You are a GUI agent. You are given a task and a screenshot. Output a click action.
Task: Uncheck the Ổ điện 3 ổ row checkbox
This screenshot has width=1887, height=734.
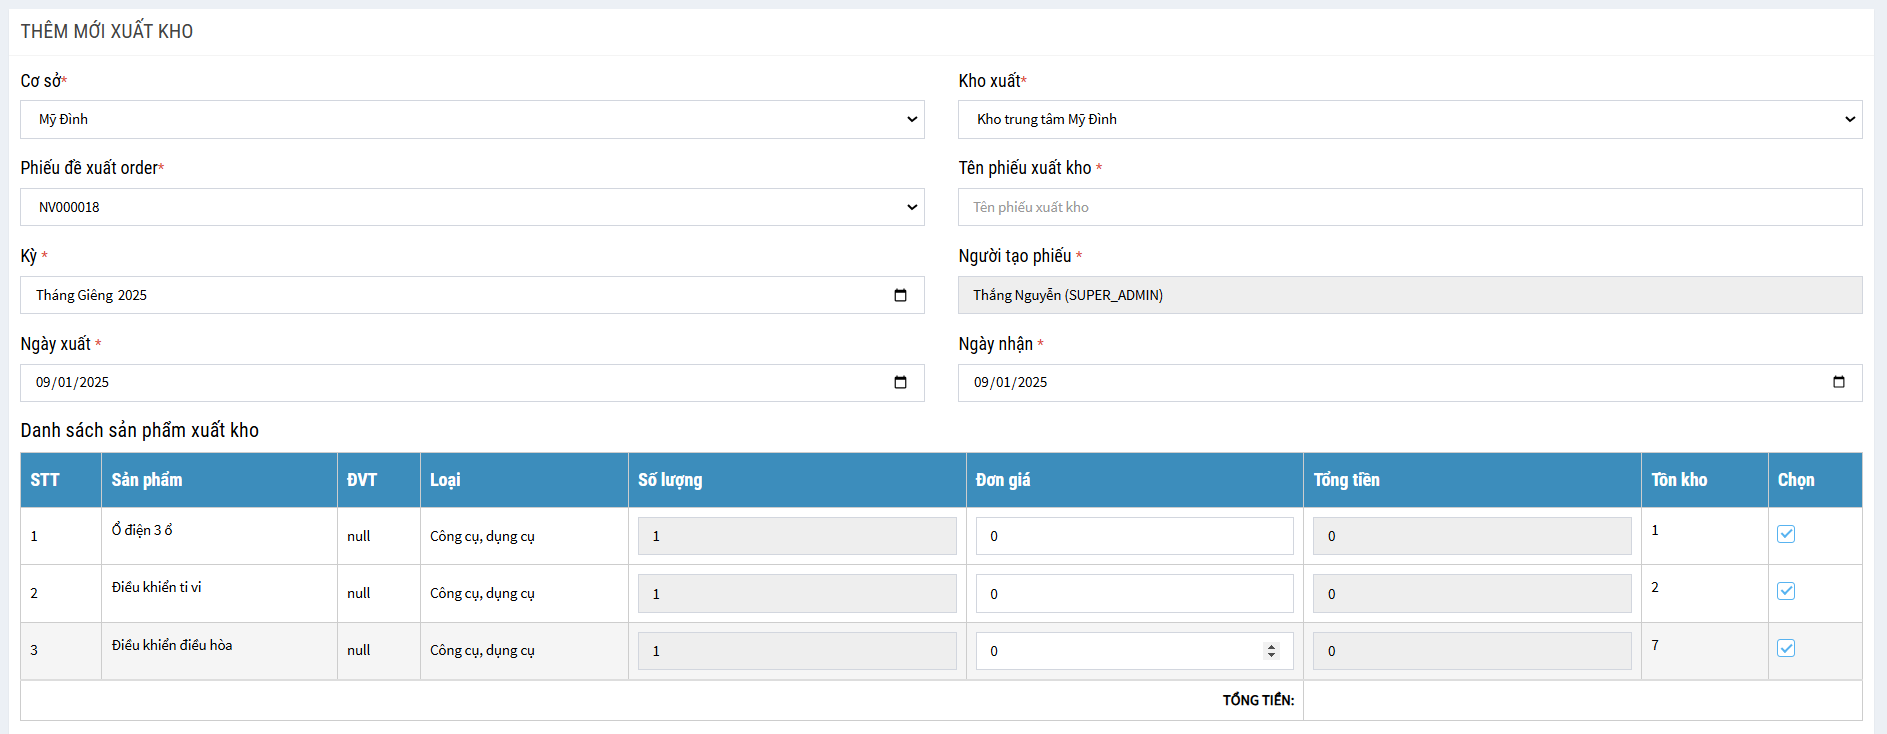click(1786, 534)
